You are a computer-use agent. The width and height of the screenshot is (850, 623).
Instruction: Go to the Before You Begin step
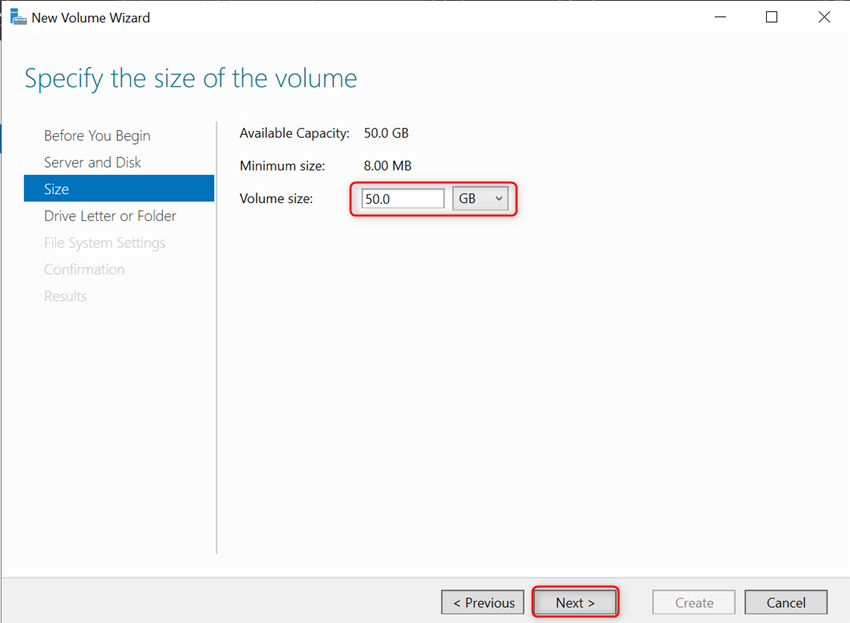point(97,136)
